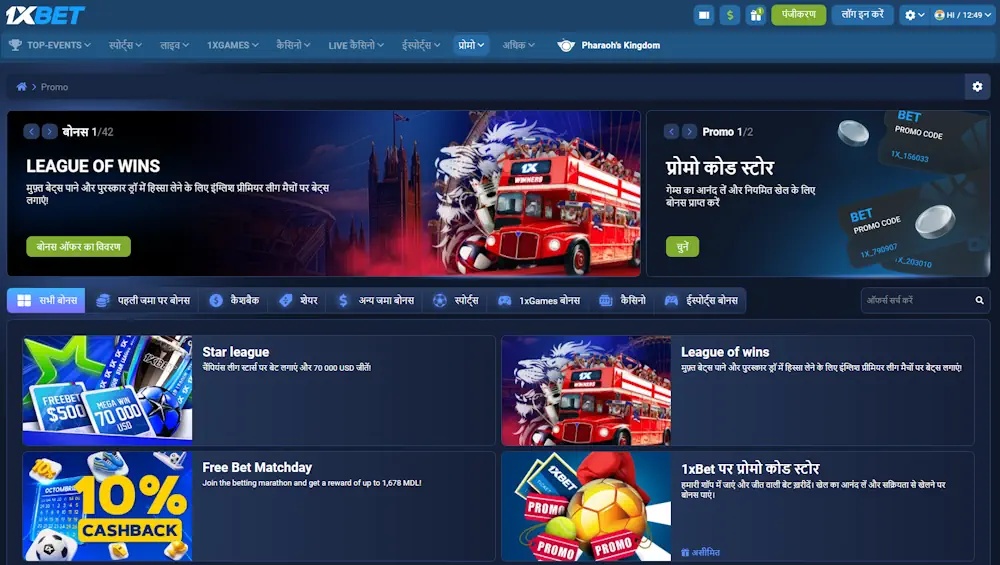Click the mobile app icon in header
This screenshot has width=1000, height=565.
[x=704, y=15]
